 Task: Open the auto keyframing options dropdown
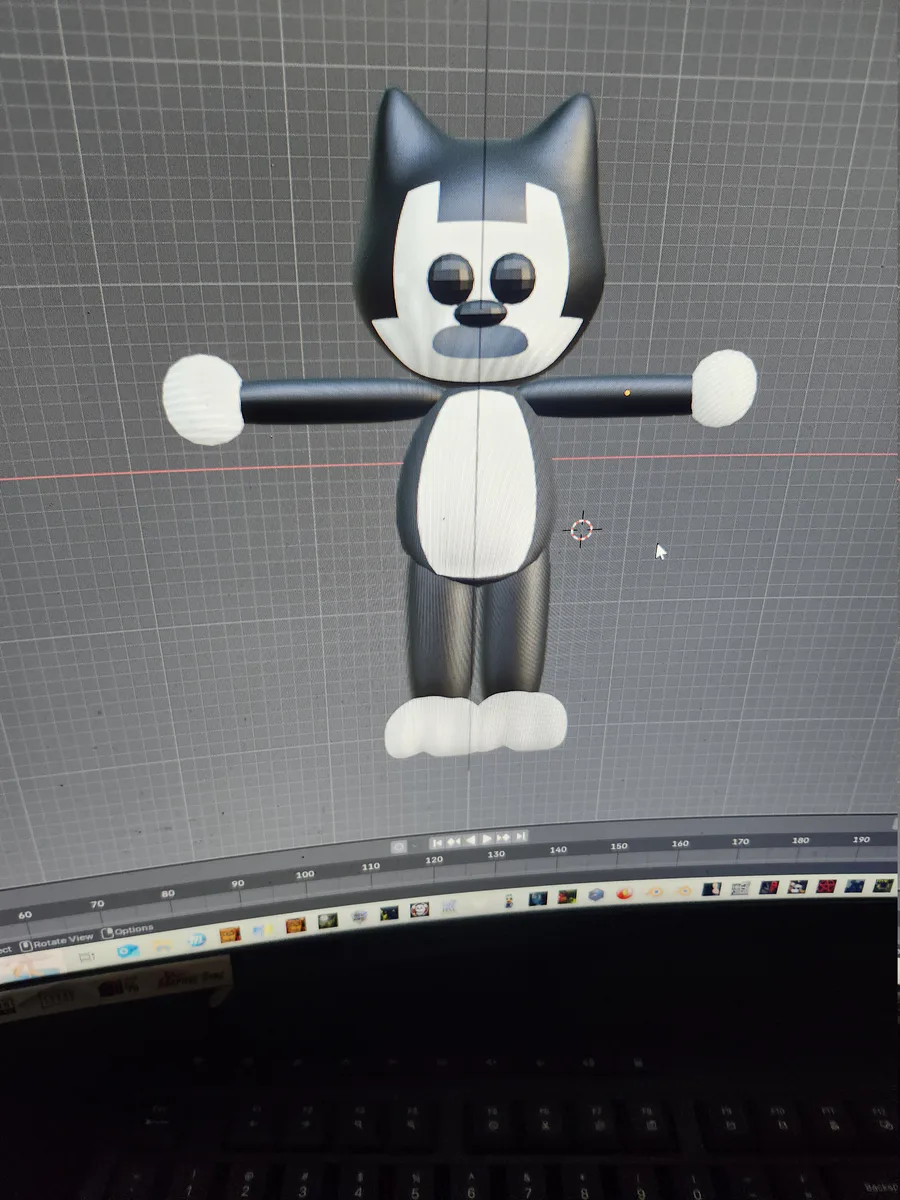click(x=414, y=845)
